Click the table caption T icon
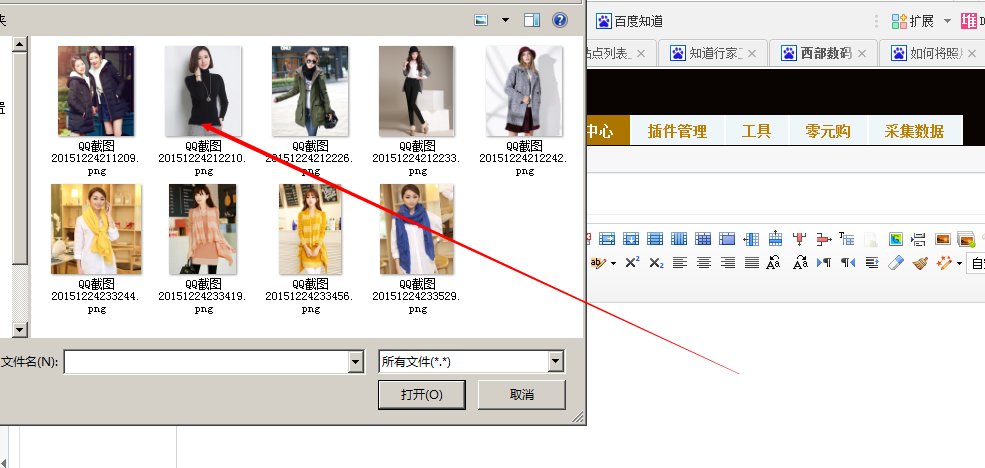The image size is (985, 468). [x=846, y=238]
